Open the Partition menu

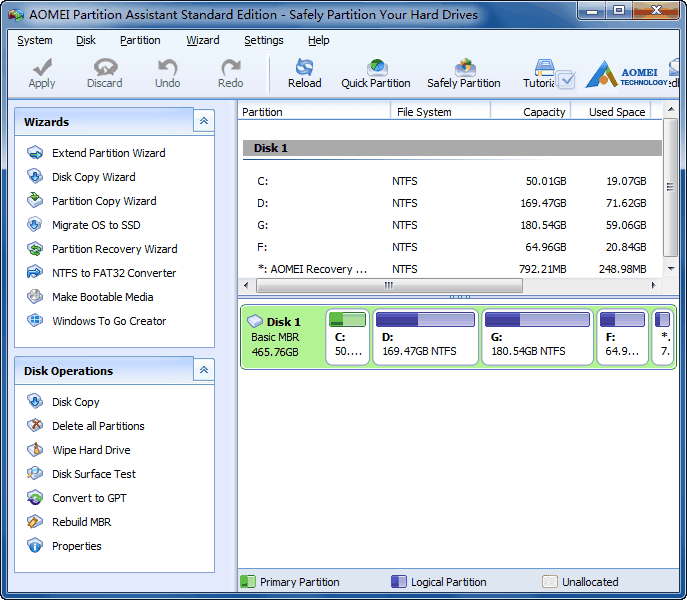pyautogui.click(x=140, y=40)
